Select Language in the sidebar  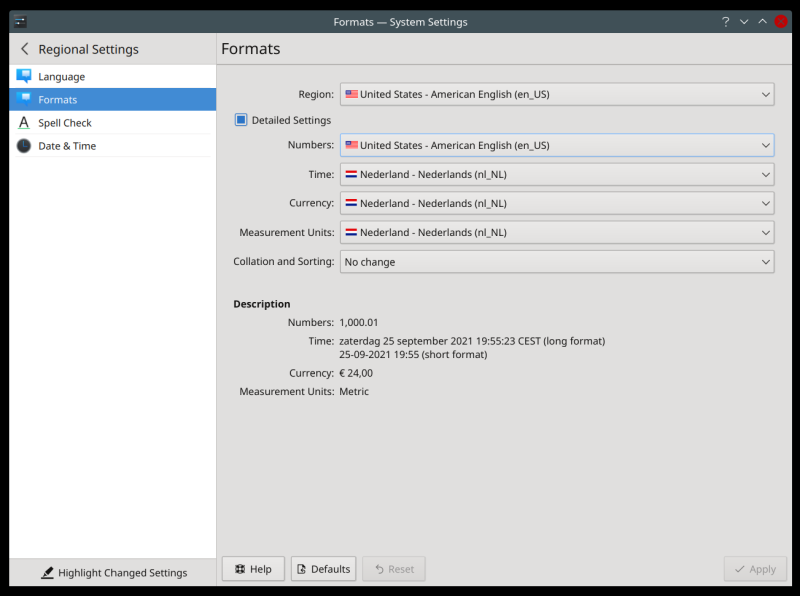(62, 76)
